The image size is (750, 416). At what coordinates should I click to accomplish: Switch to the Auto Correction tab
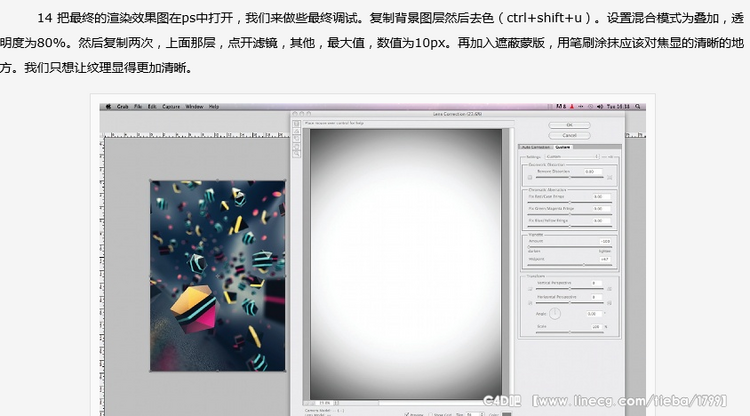[536, 147]
